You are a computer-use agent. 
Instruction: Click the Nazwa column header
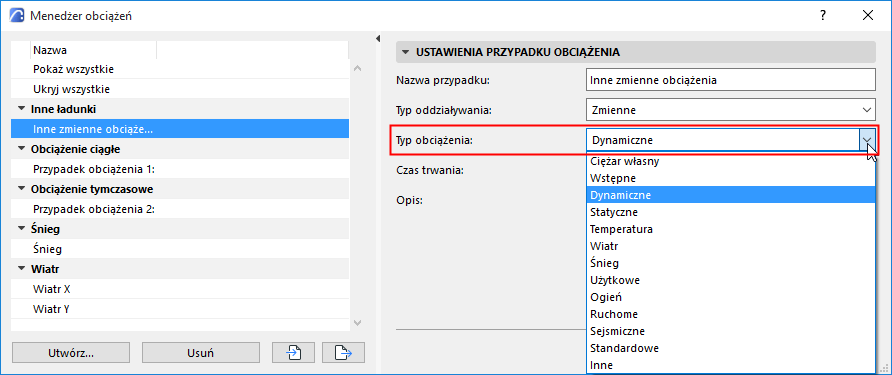click(x=93, y=50)
